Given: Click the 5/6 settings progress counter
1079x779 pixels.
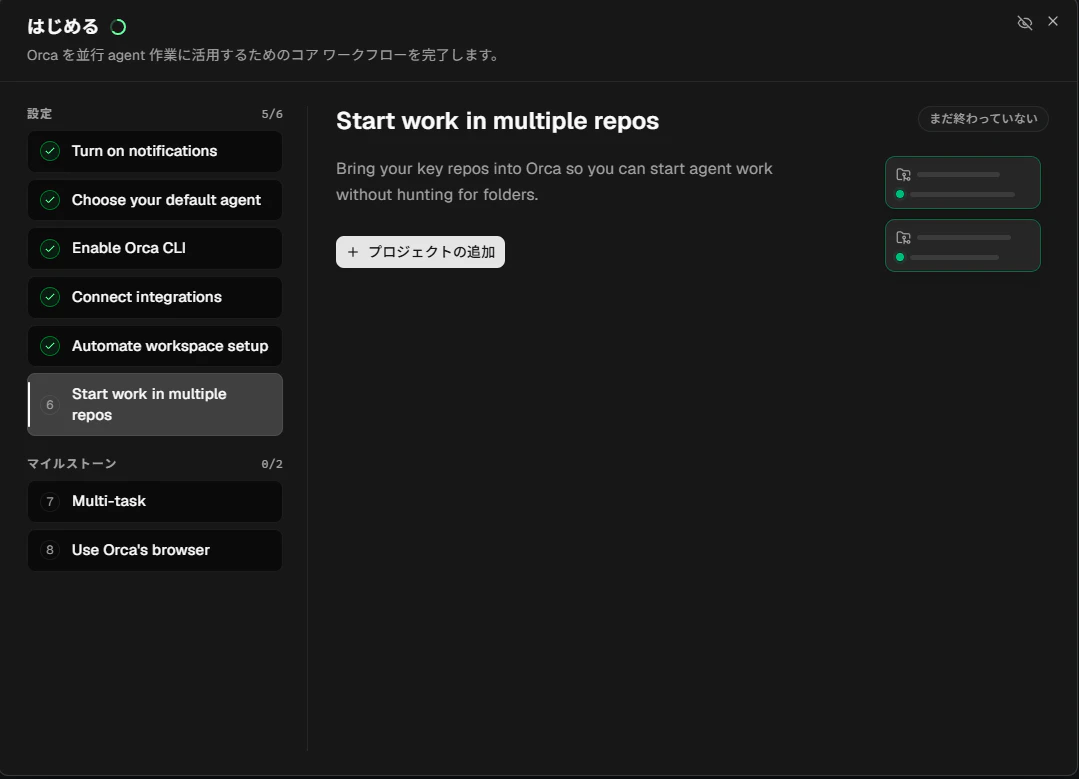Looking at the screenshot, I should tap(272, 114).
